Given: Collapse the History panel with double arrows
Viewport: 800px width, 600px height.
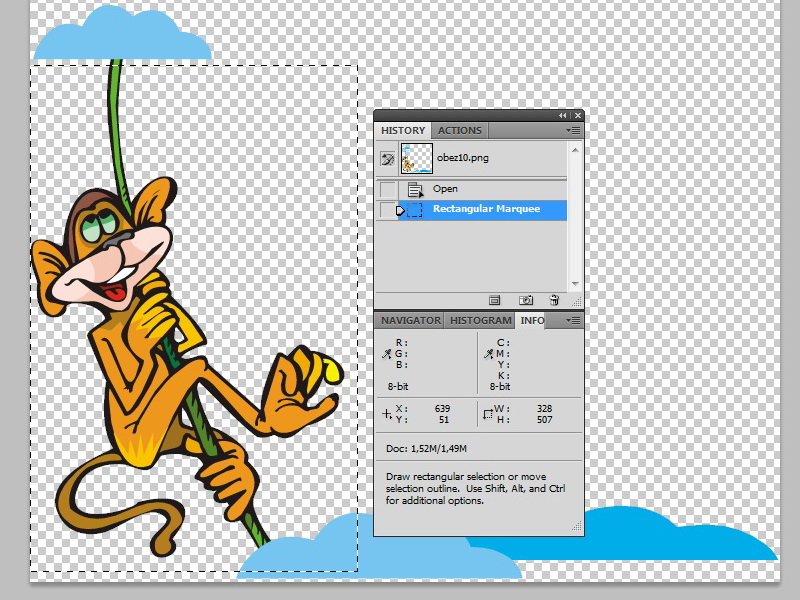Looking at the screenshot, I should click(x=562, y=115).
